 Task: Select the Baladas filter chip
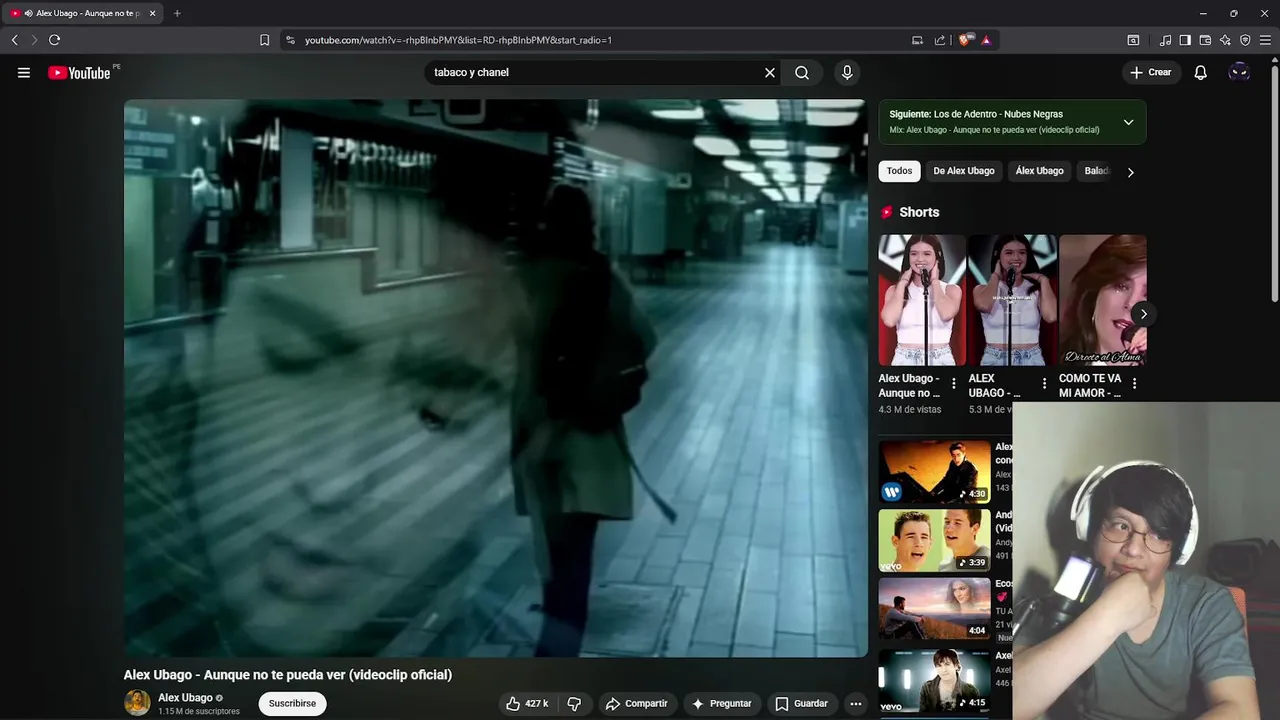tap(1096, 171)
